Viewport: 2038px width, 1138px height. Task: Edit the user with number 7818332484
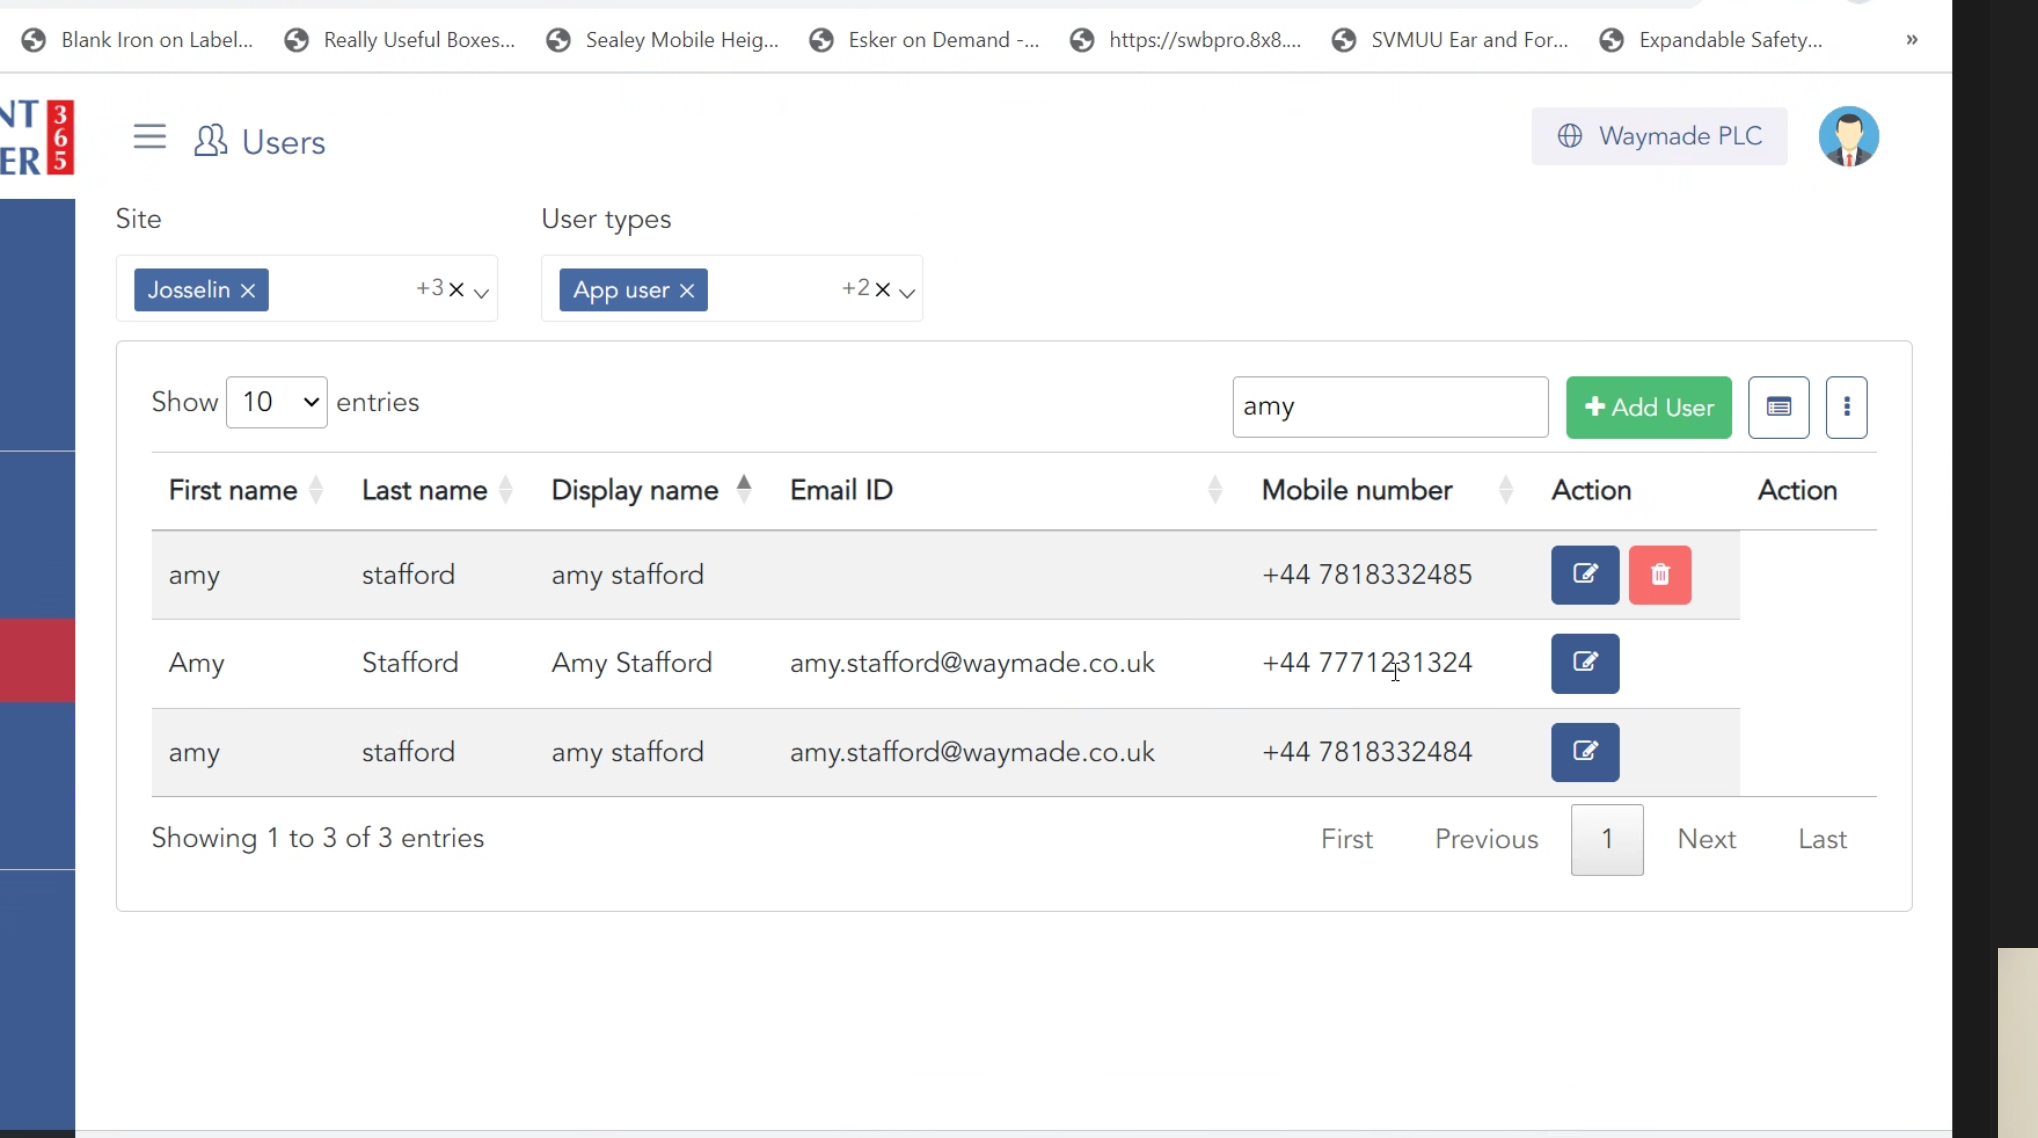pos(1584,752)
